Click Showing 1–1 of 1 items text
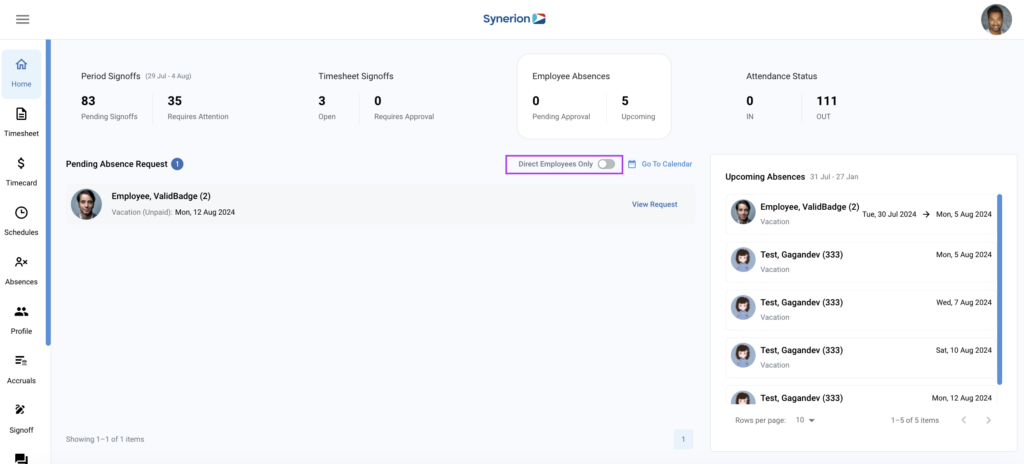The height and width of the screenshot is (464, 1024). click(x=105, y=439)
